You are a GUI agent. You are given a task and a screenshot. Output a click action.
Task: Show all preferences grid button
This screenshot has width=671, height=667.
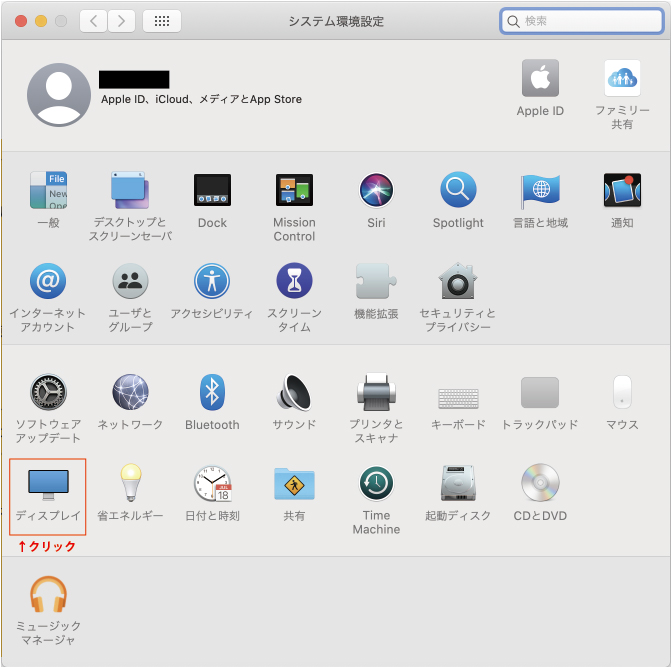pyautogui.click(x=162, y=21)
